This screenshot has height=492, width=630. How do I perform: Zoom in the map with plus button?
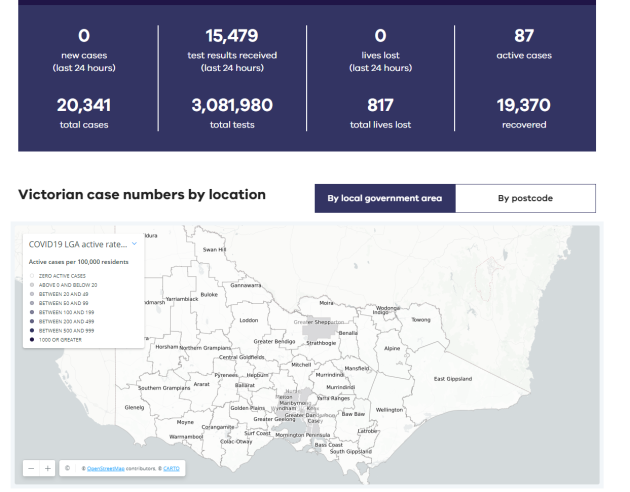[47, 468]
